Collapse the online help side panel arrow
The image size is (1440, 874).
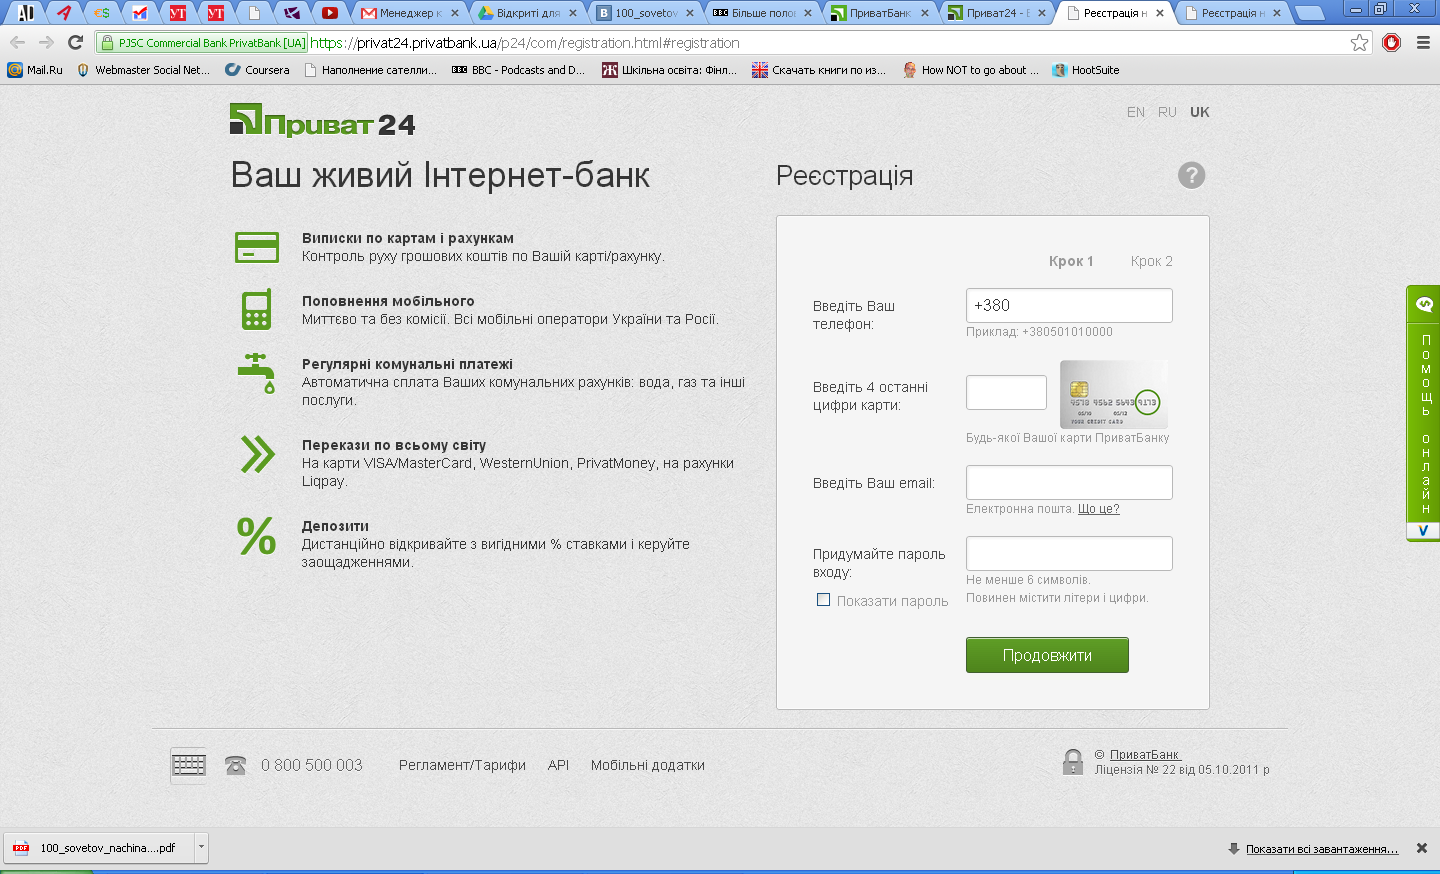[1423, 530]
